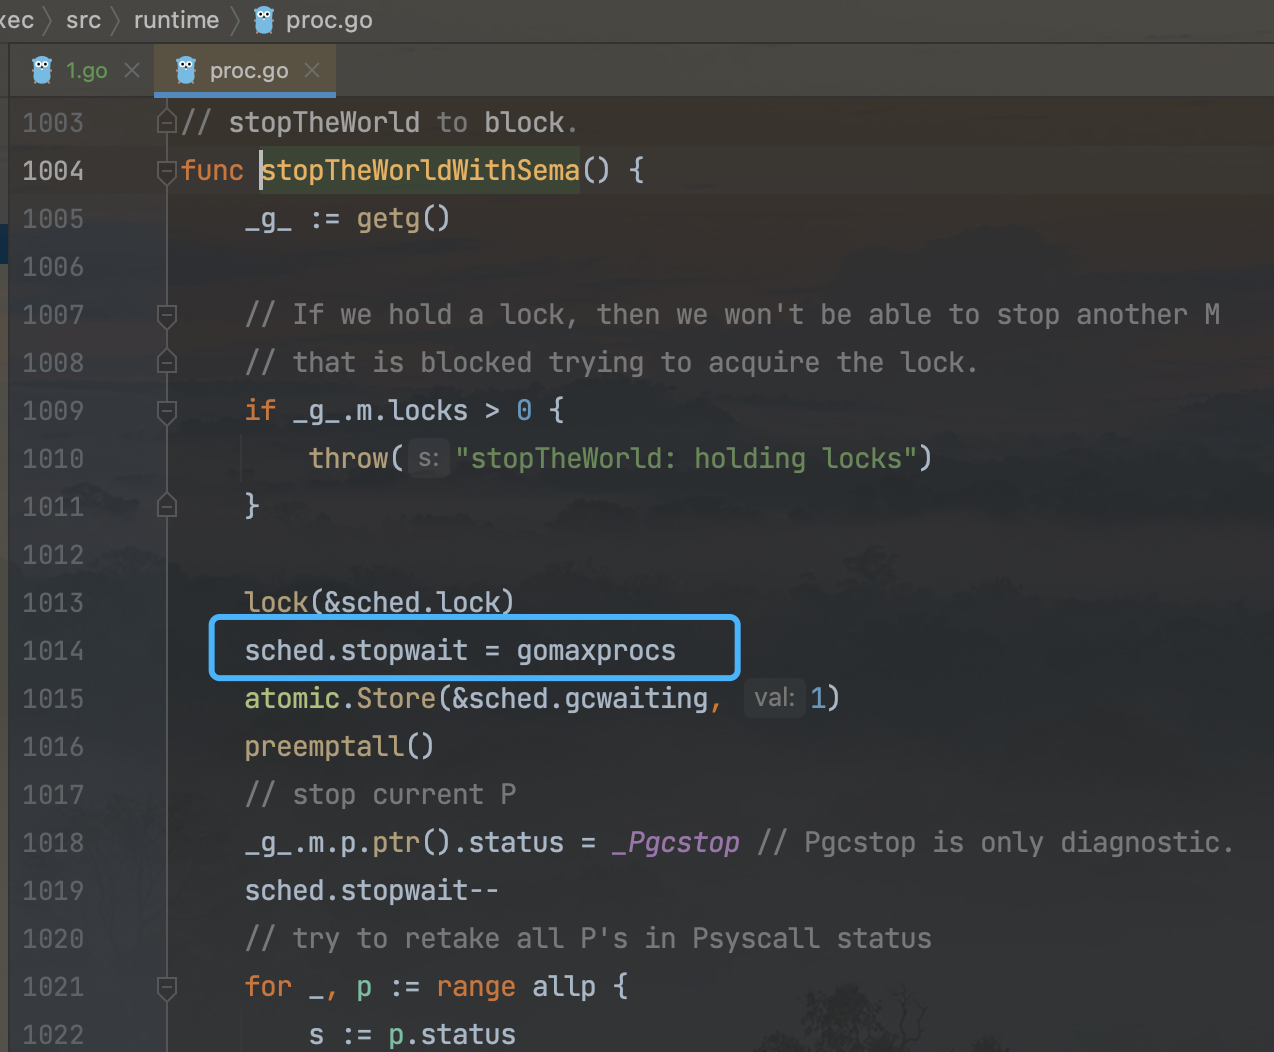This screenshot has width=1274, height=1052.
Task: Open the runtime folder breadcrumb
Action: (x=176, y=20)
